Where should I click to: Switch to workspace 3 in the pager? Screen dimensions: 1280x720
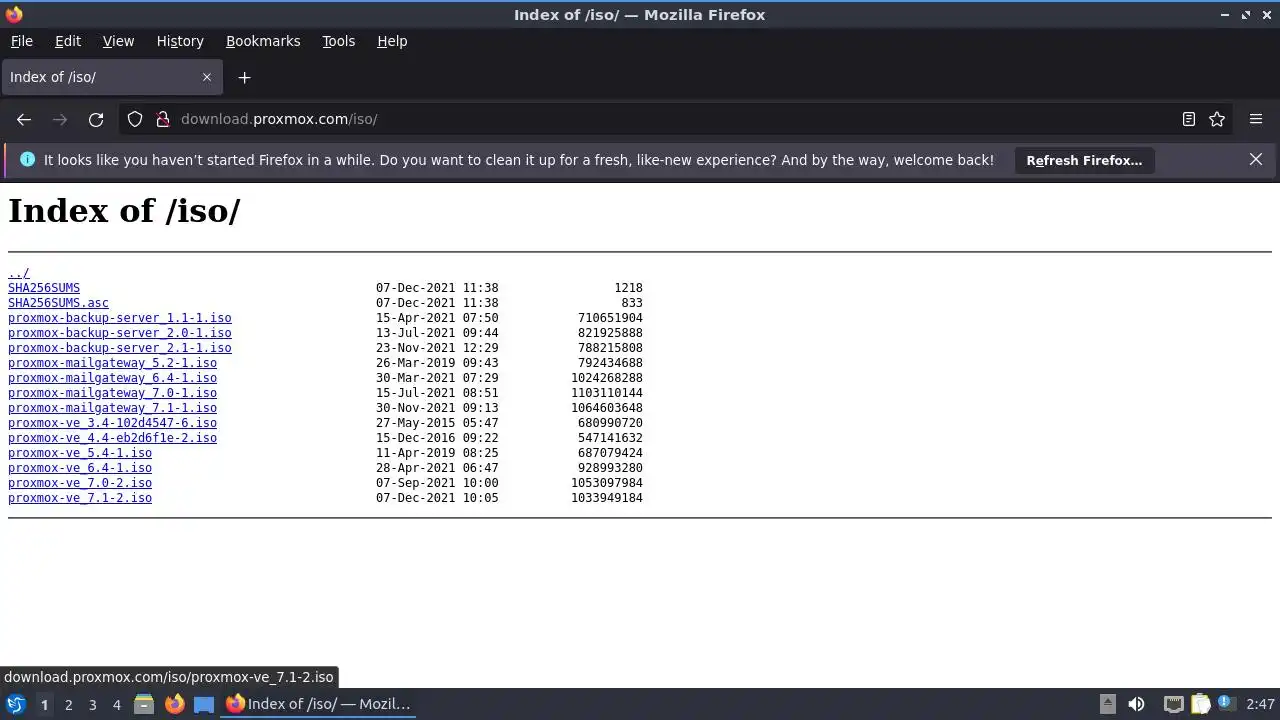tap(92, 705)
